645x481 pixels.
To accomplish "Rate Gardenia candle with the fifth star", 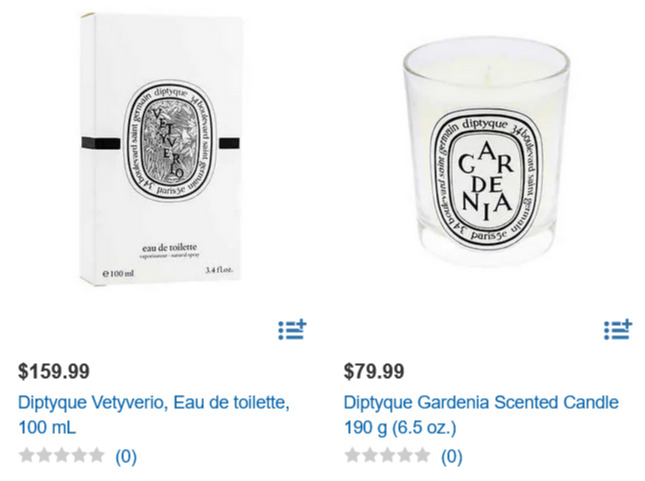I will pyautogui.click(x=422, y=455).
